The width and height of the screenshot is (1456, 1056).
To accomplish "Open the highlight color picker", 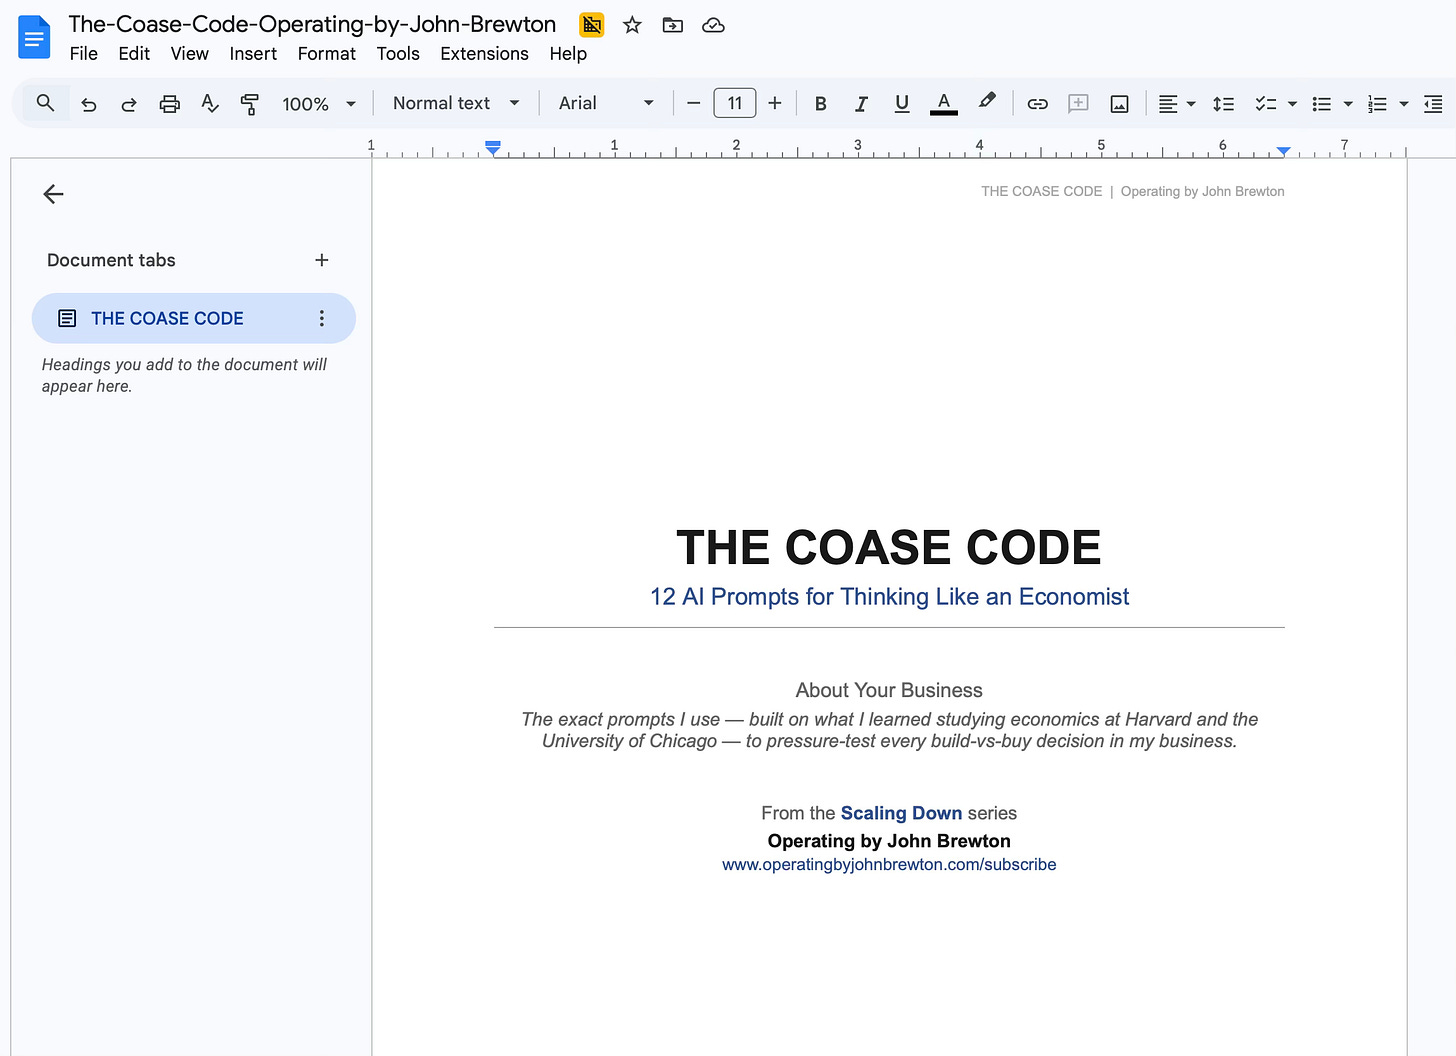I will 987,101.
